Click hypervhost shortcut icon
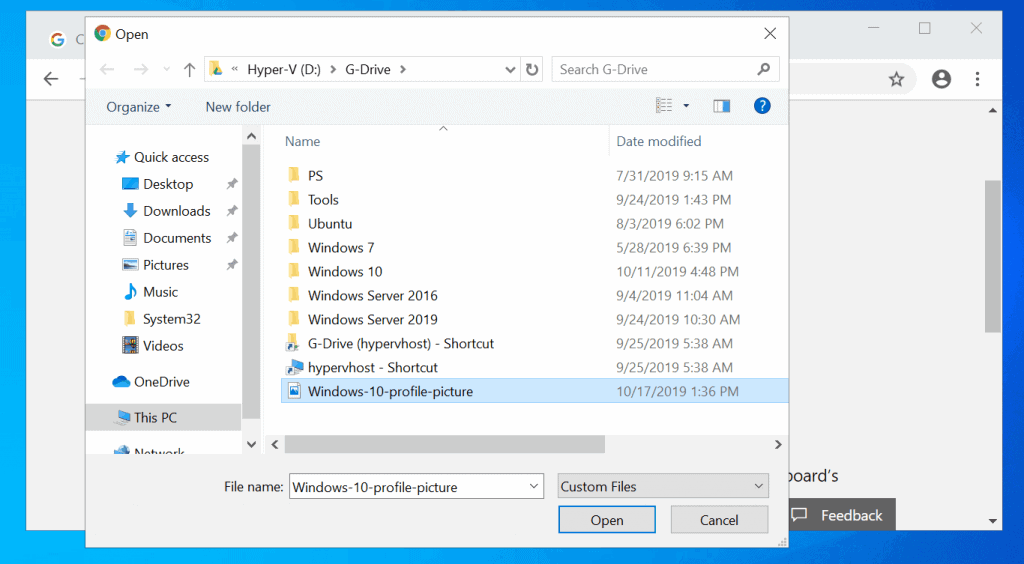The height and width of the screenshot is (564, 1024). 295,368
